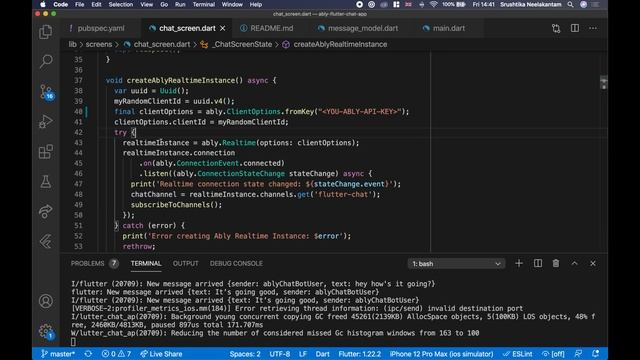Open the Go menu

click(164, 4)
